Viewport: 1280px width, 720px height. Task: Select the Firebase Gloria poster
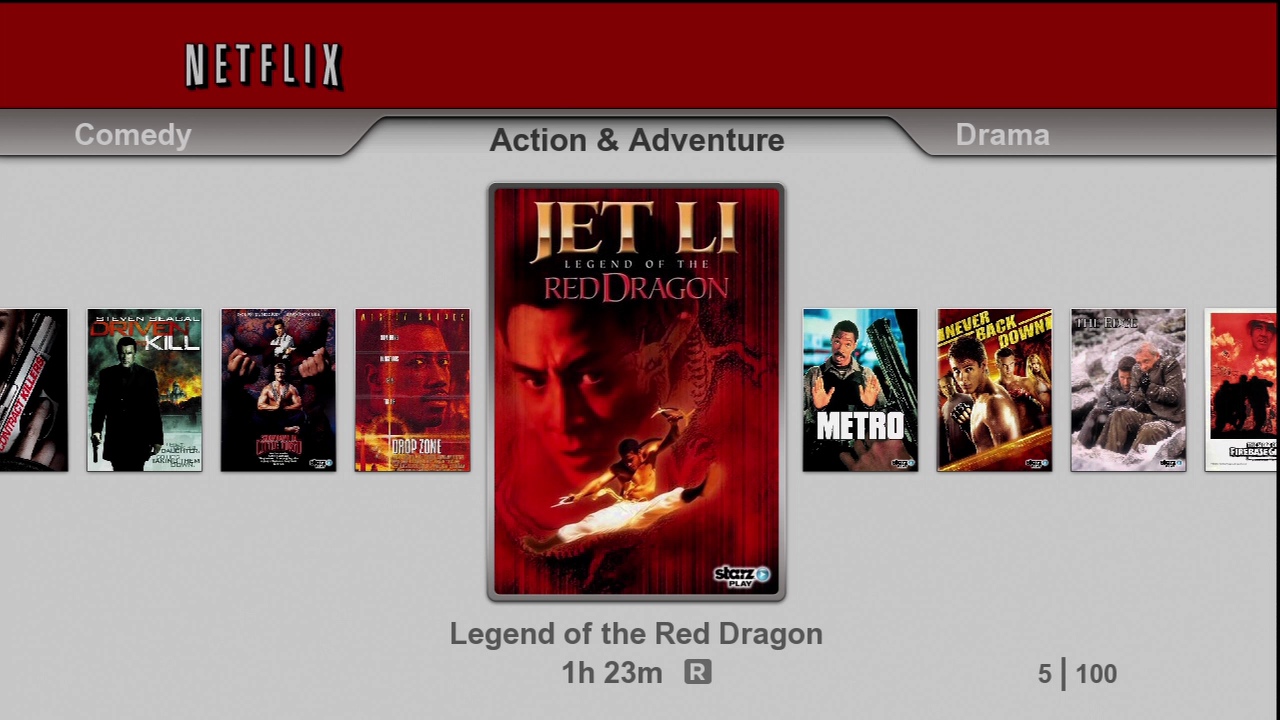(1241, 390)
